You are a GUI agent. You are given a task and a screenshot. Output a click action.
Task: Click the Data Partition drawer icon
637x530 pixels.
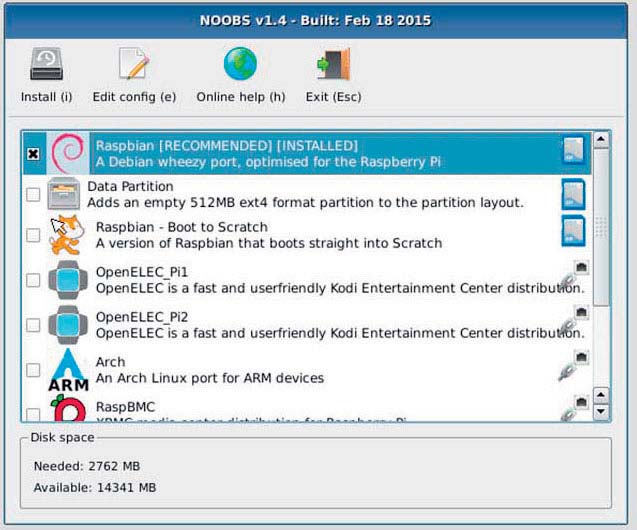coord(63,194)
